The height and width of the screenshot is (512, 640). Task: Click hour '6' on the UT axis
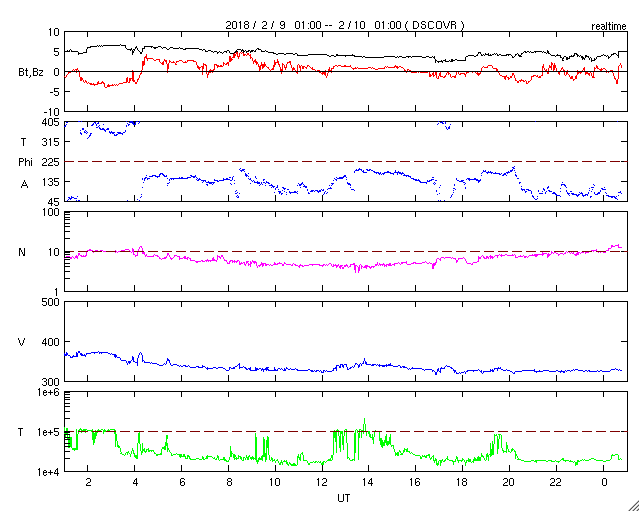tap(182, 483)
